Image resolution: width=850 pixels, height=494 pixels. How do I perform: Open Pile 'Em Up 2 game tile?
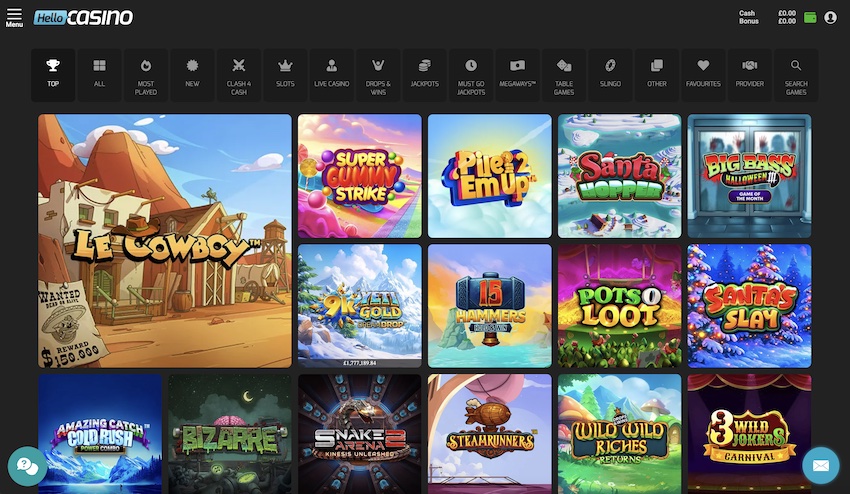point(490,176)
